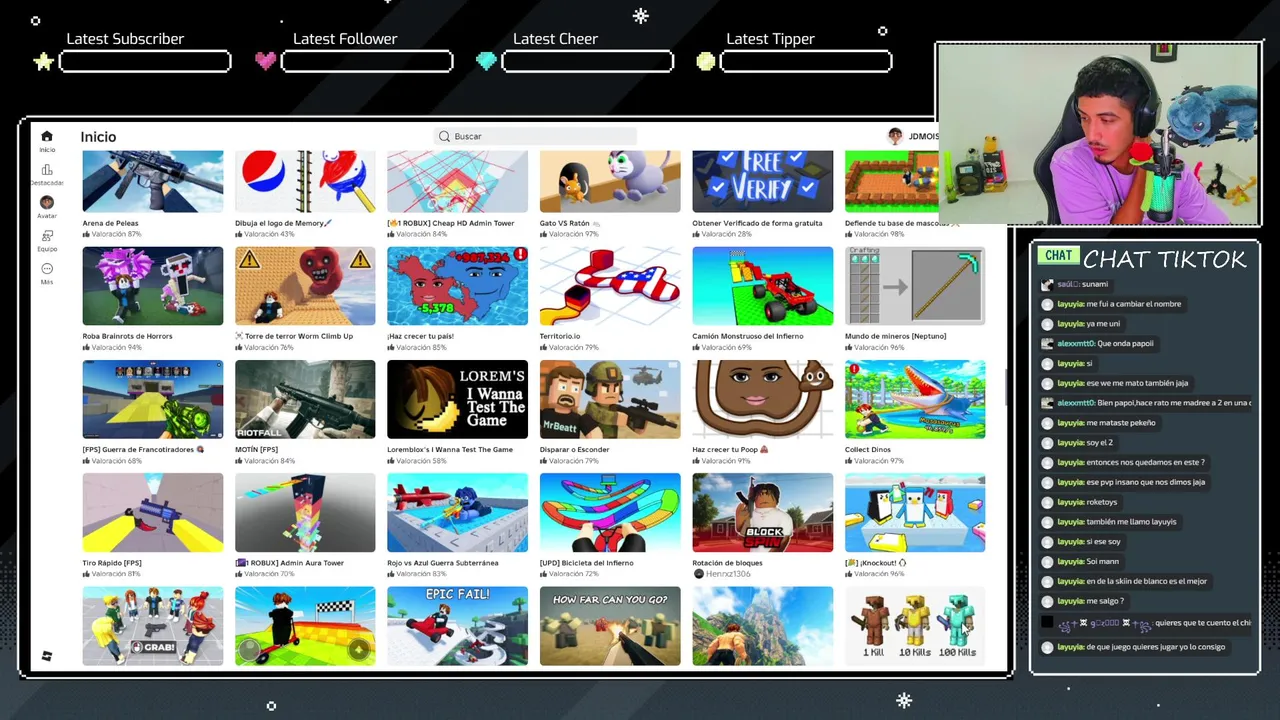Click the thumbs-up icon beside Valoración 85%
Image resolution: width=1280 pixels, height=720 pixels.
(x=391, y=347)
